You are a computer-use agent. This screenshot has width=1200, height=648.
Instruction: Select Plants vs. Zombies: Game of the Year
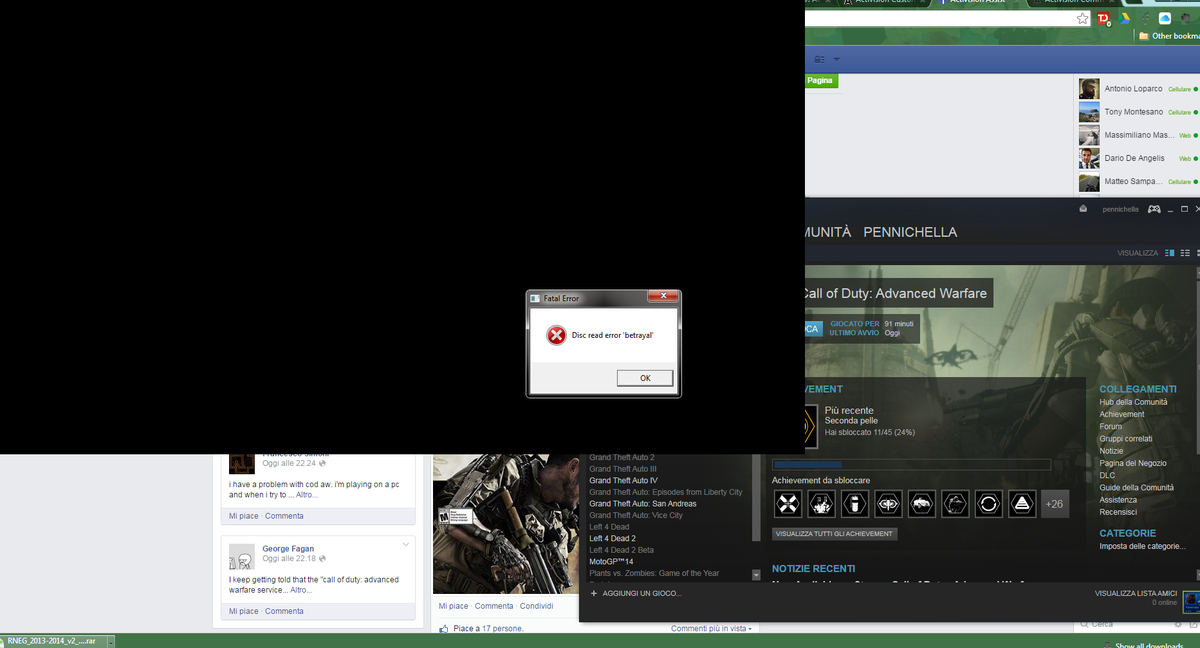click(654, 573)
